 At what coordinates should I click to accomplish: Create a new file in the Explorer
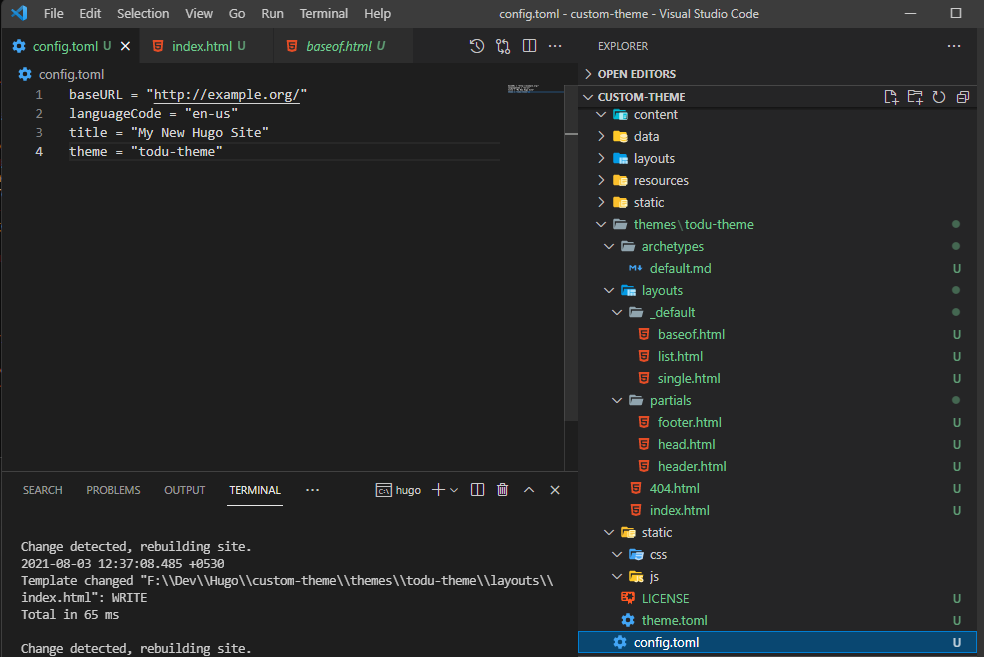click(891, 96)
